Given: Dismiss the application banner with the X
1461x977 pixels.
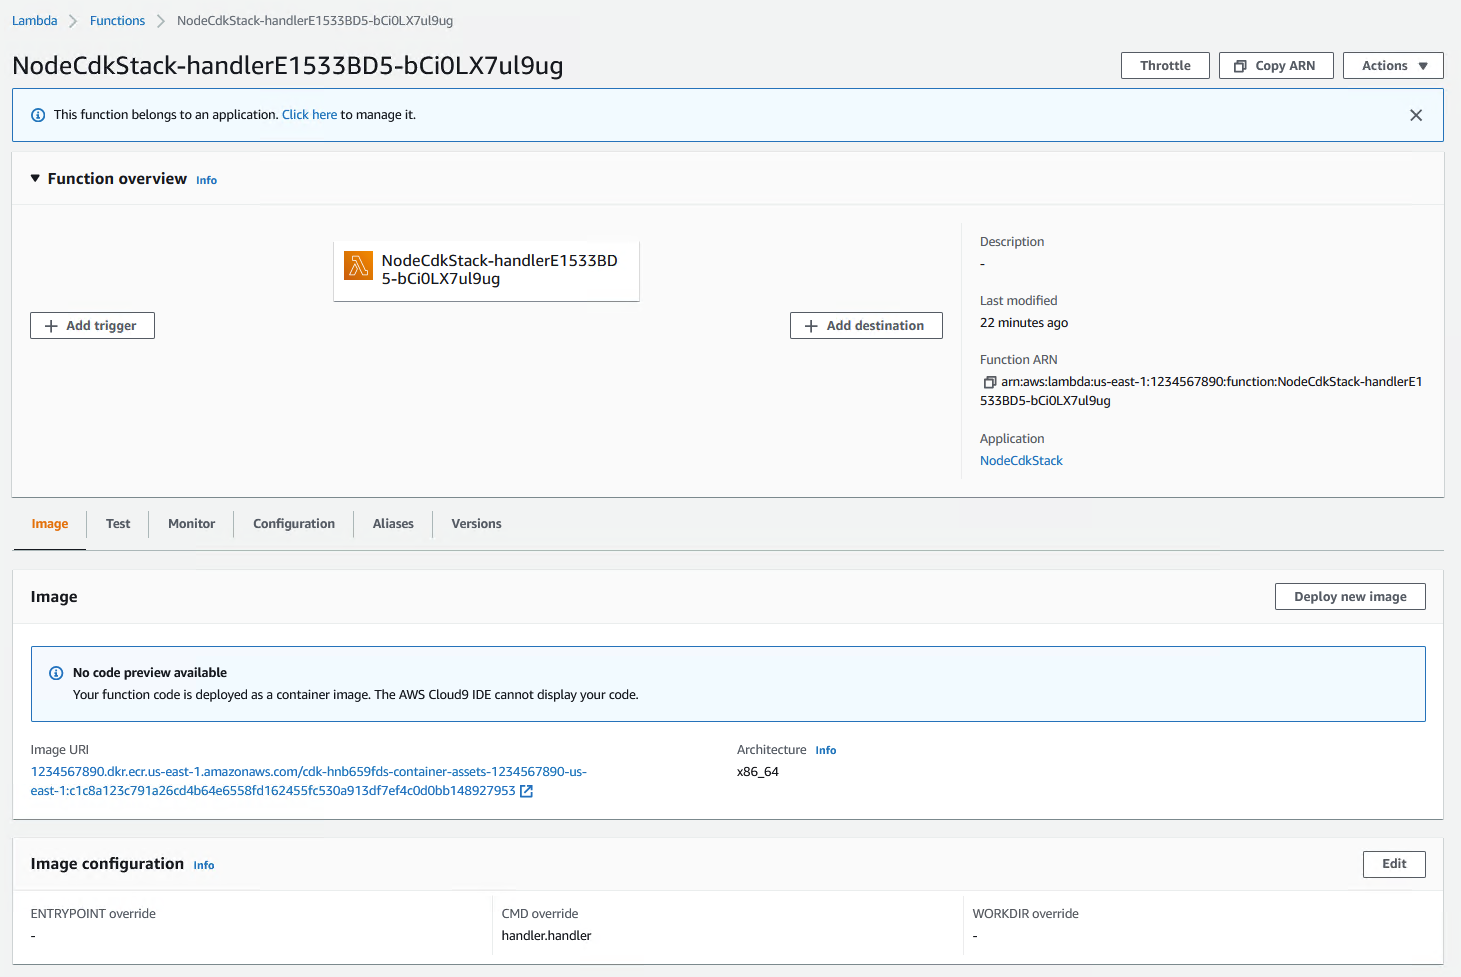Looking at the screenshot, I should tap(1416, 114).
